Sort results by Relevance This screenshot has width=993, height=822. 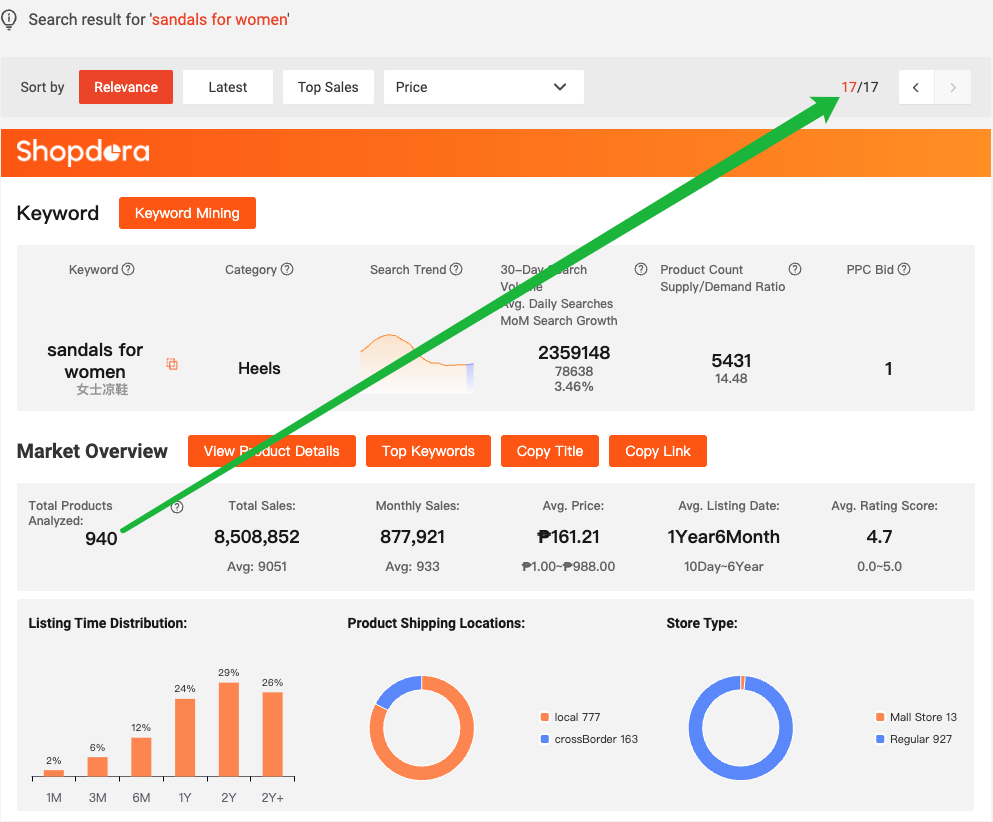tap(126, 87)
